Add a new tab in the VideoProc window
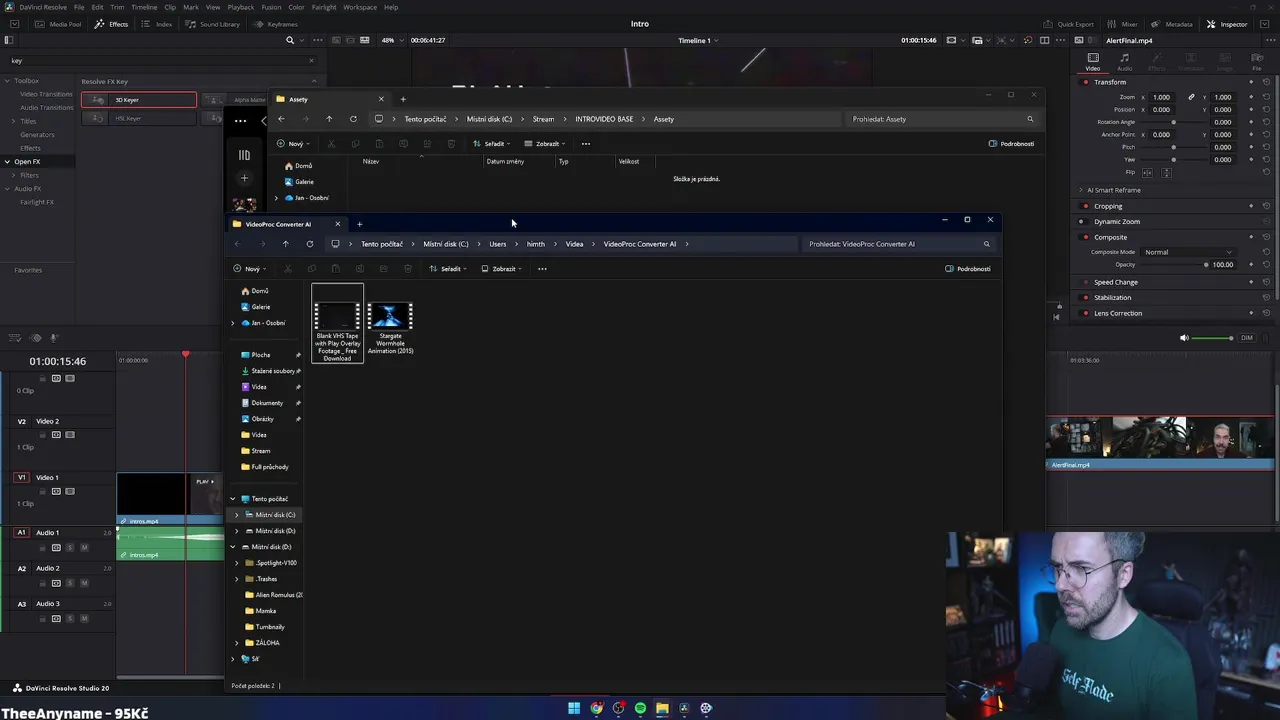 pyautogui.click(x=359, y=224)
